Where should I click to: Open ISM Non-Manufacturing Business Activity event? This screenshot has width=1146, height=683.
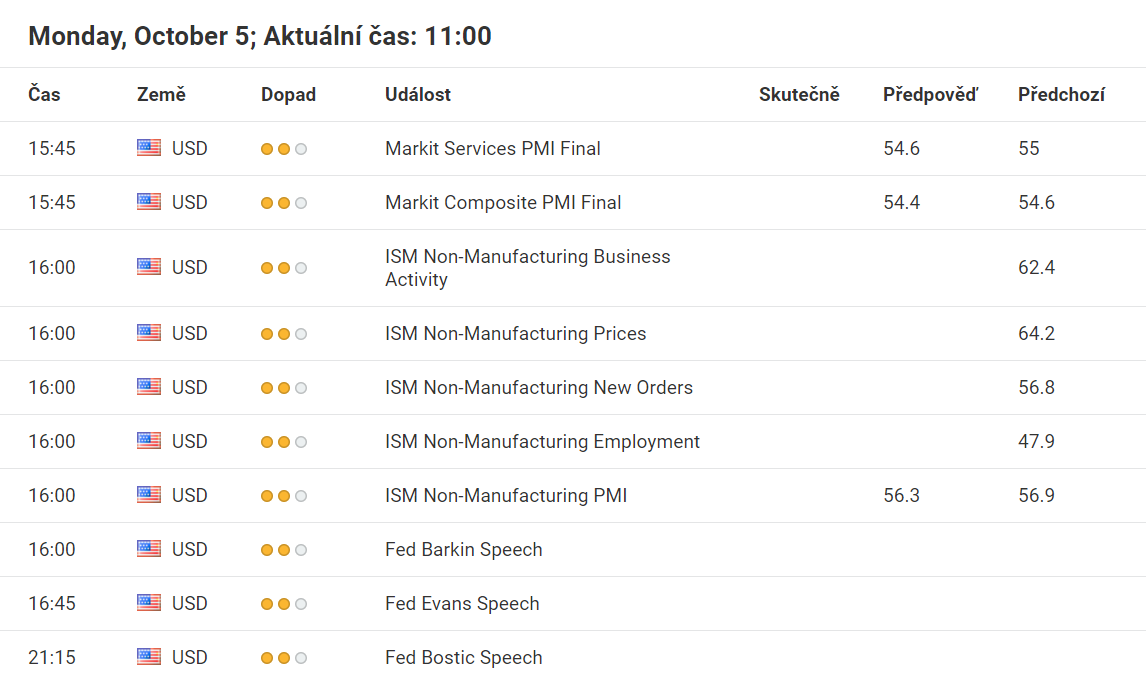point(528,268)
